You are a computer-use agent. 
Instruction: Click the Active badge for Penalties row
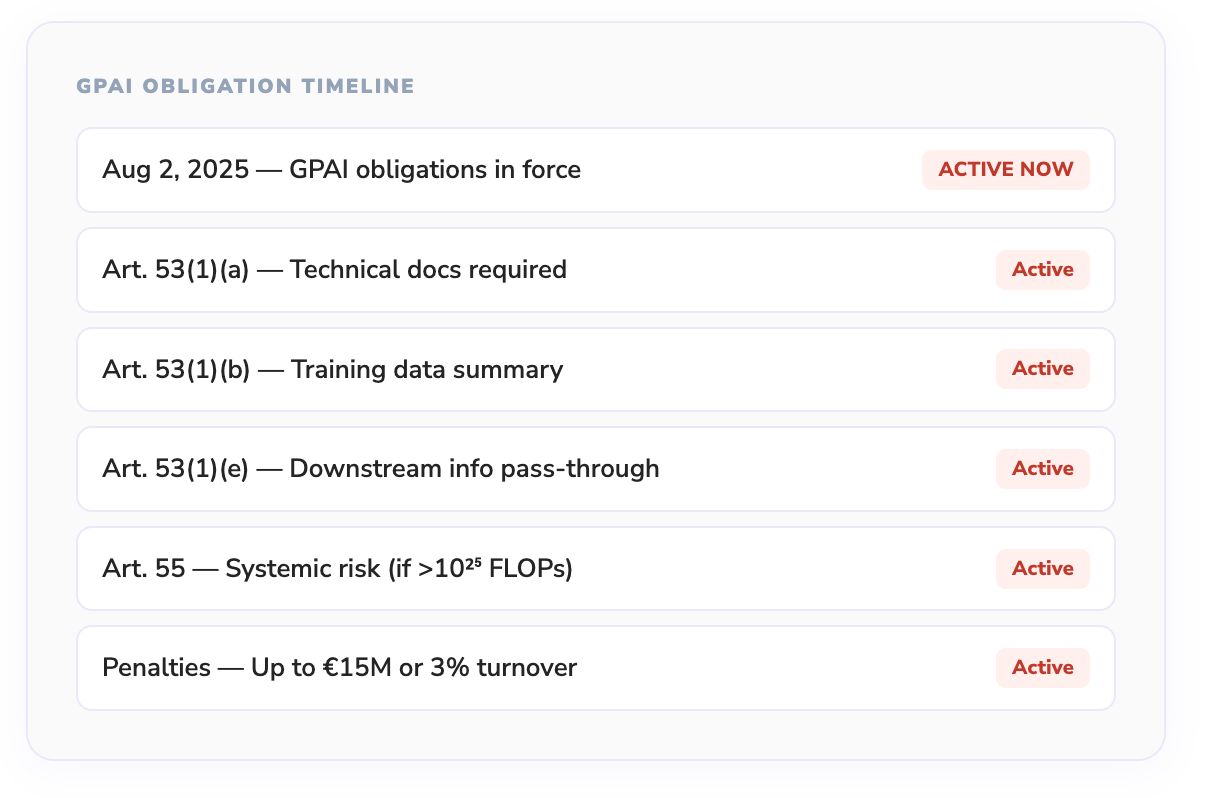pyautogui.click(x=1042, y=667)
